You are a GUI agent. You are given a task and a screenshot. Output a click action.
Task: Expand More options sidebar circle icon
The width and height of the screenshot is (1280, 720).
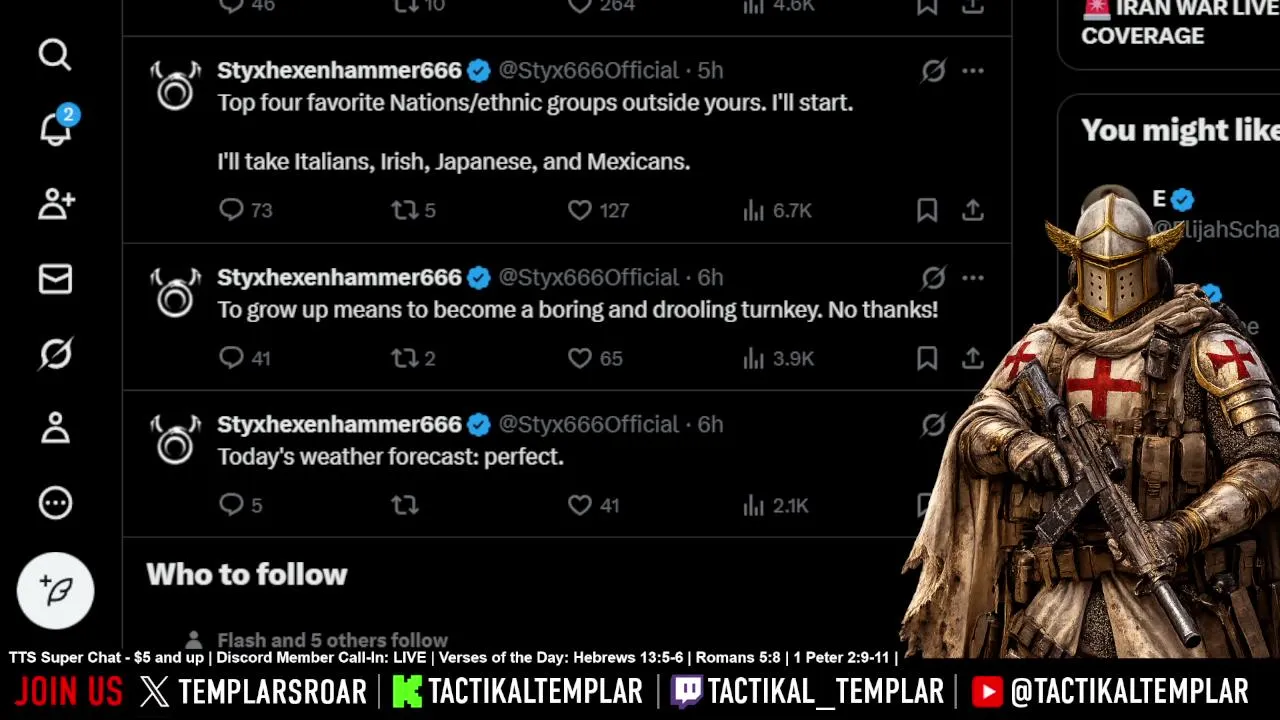(55, 503)
